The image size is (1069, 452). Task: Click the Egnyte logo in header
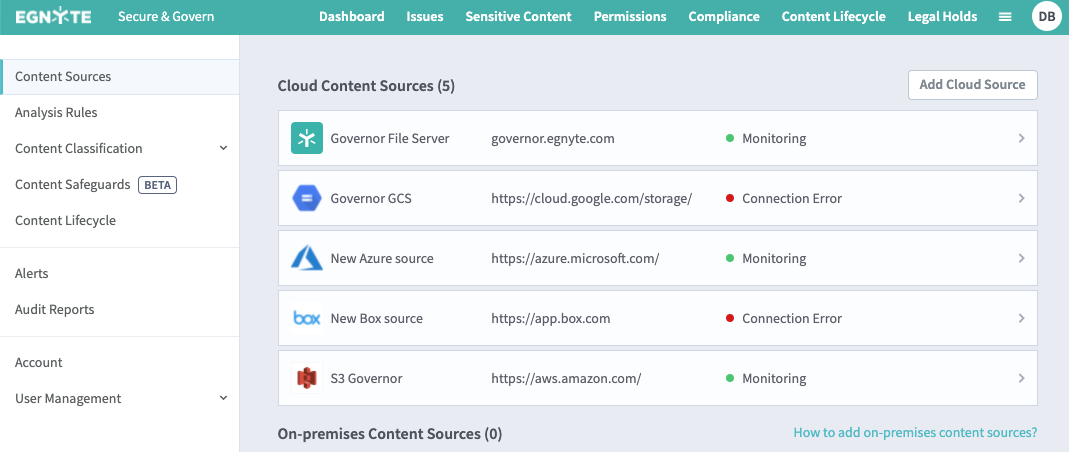pyautogui.click(x=55, y=17)
